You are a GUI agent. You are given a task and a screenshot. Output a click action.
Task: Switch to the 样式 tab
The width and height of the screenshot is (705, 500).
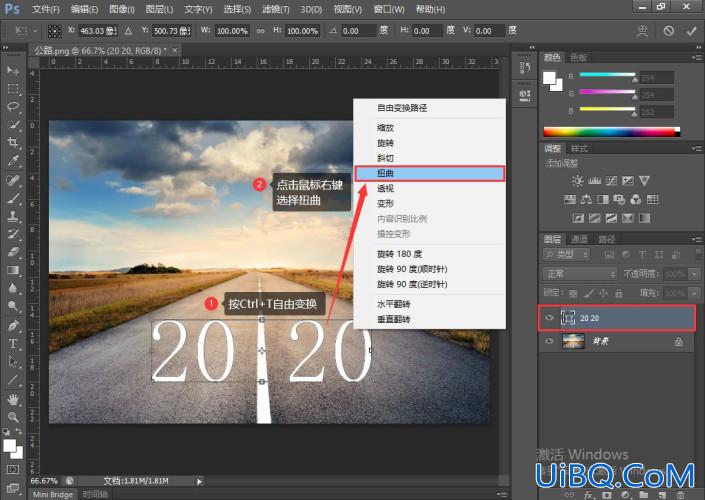579,148
